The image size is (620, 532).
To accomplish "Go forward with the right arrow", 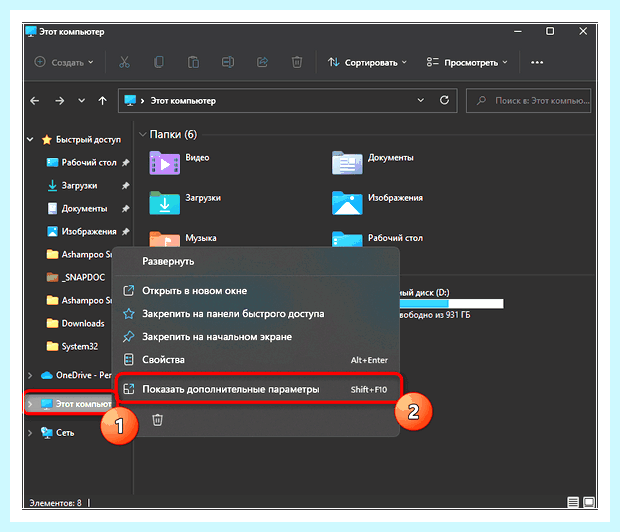I will [x=60, y=101].
